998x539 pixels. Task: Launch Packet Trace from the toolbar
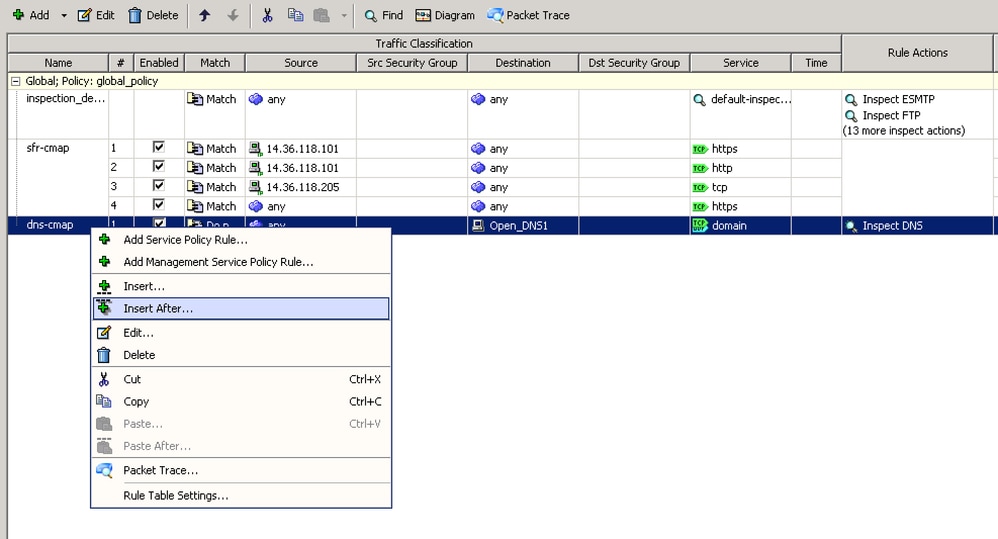528,15
